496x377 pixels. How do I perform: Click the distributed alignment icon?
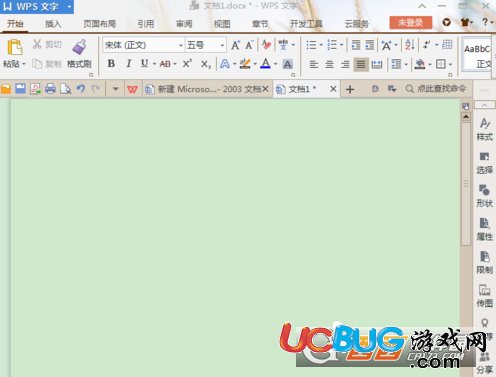coord(377,64)
